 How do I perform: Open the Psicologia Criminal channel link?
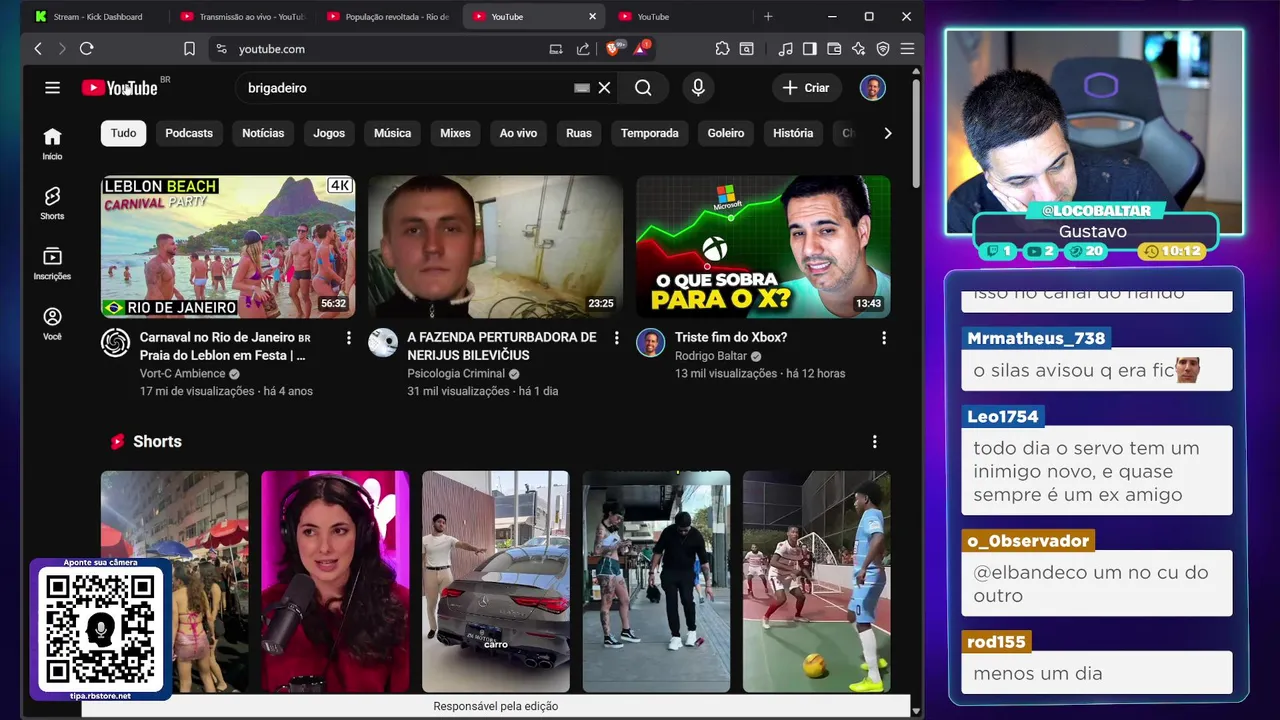455,374
